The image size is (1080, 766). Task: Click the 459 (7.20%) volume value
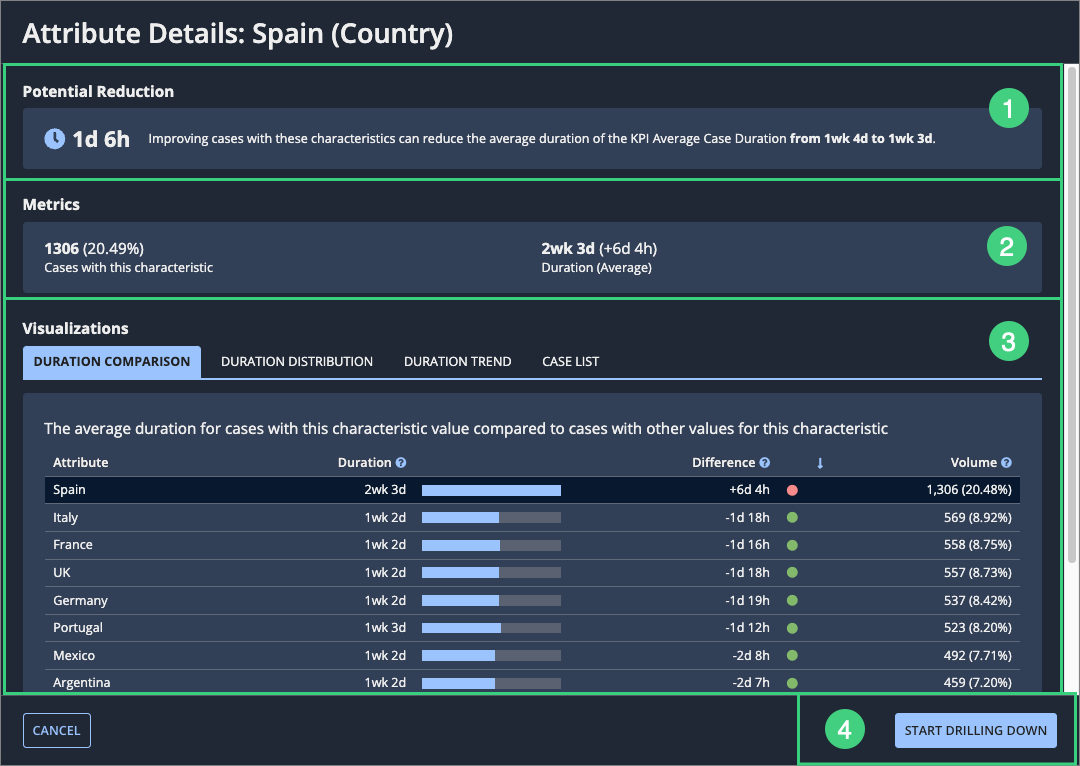click(977, 683)
